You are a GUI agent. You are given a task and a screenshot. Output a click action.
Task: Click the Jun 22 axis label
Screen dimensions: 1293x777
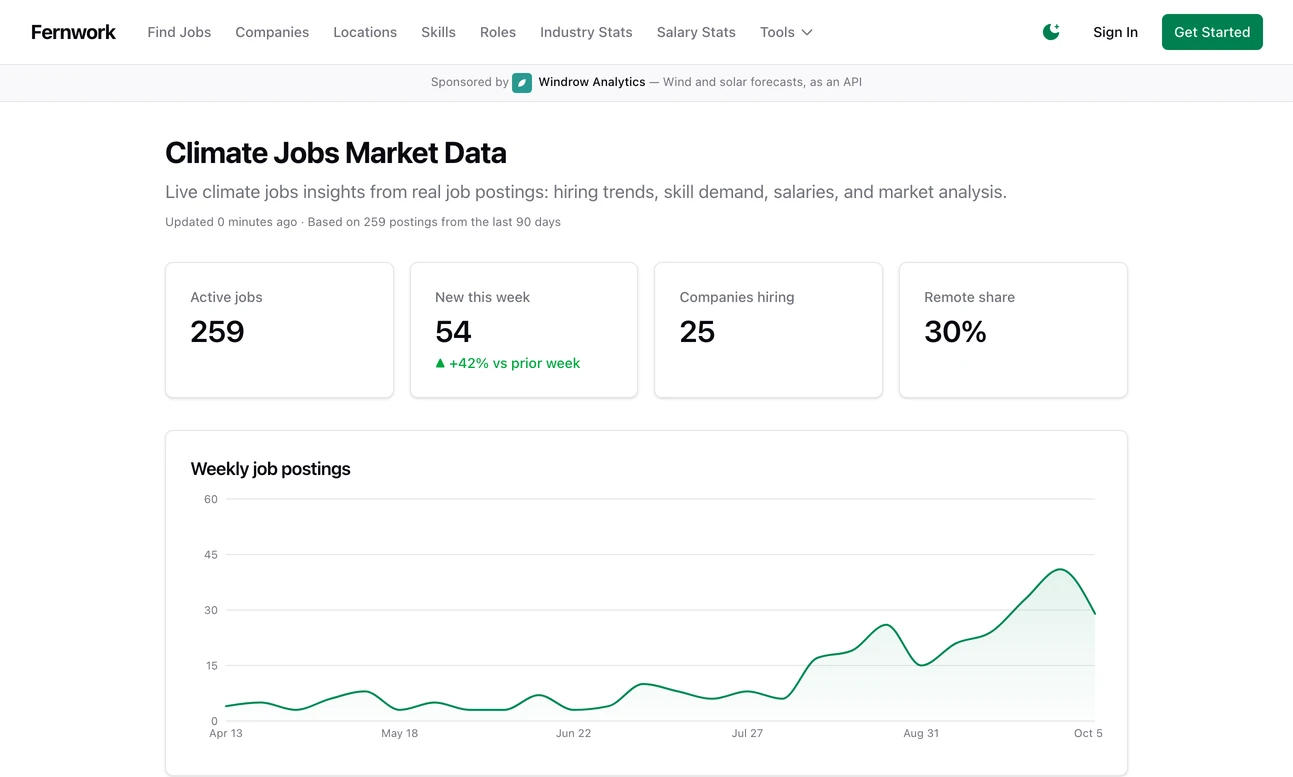pyautogui.click(x=573, y=733)
